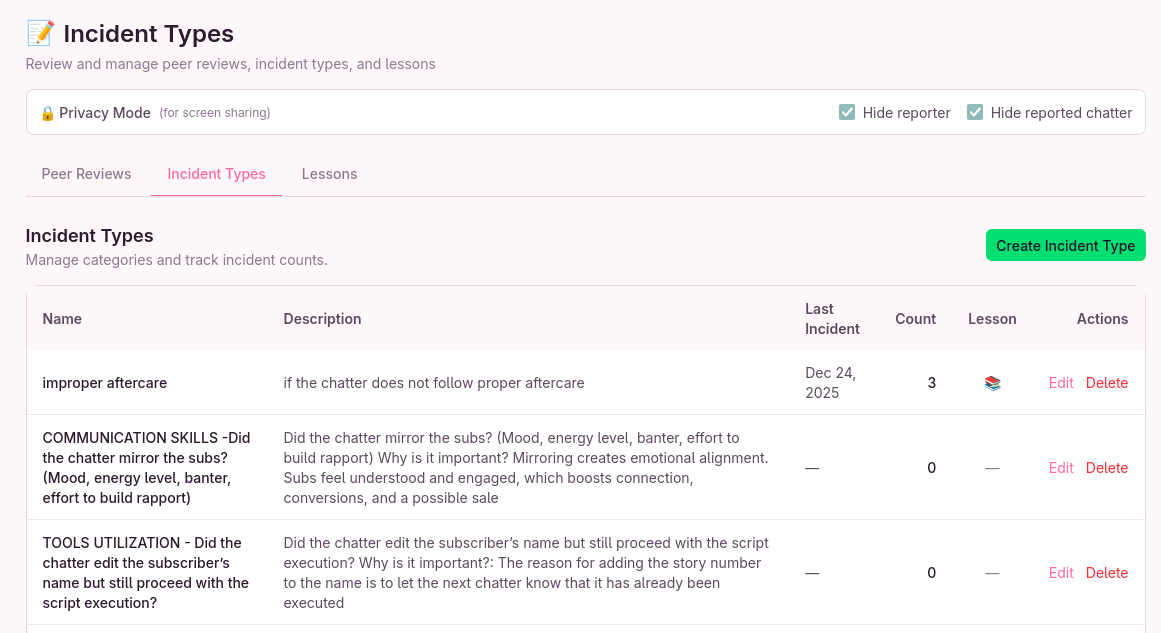Click the Count column header
The image size is (1161, 633).
(915, 319)
